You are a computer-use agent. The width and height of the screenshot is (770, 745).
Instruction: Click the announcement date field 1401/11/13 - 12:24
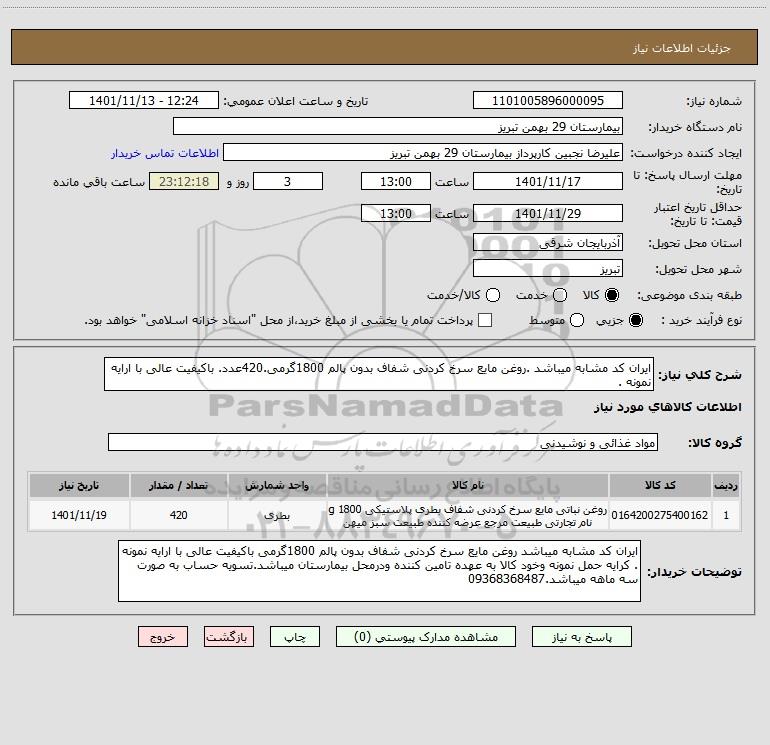pos(144,101)
